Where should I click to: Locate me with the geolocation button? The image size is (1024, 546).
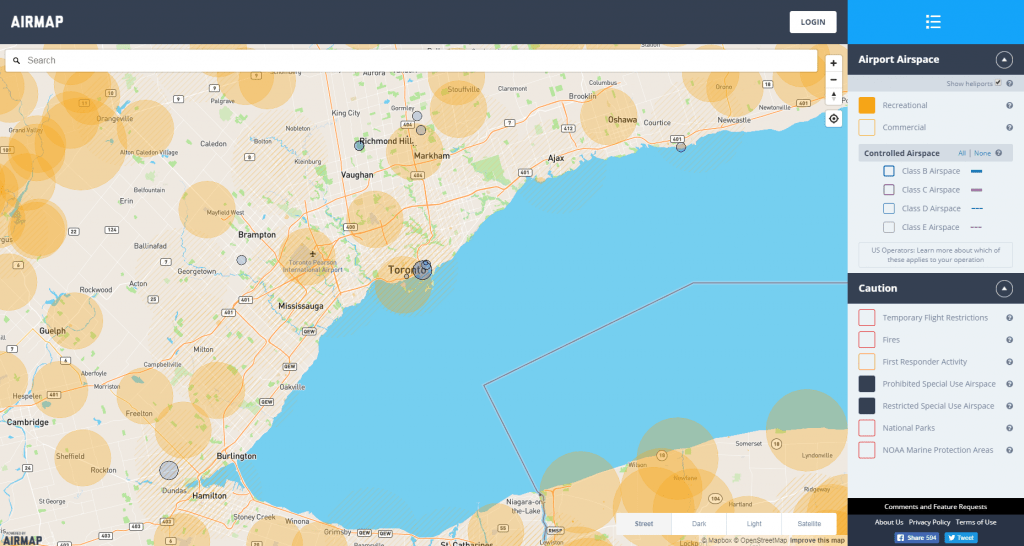(833, 119)
